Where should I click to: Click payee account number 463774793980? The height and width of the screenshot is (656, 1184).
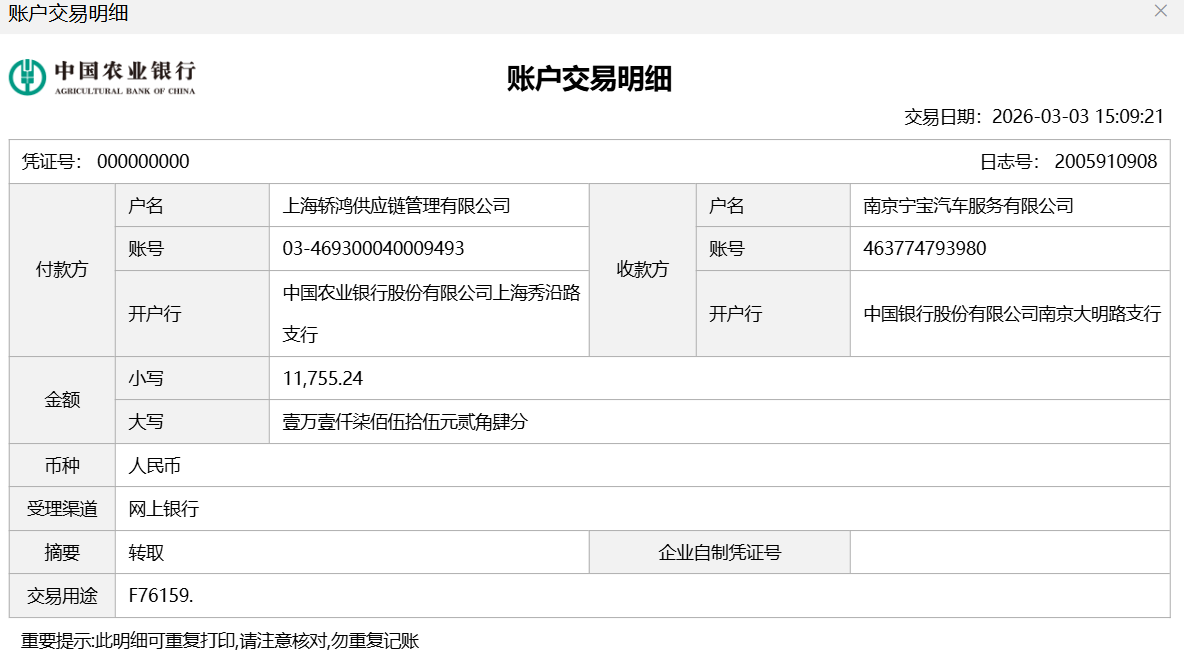(x=924, y=249)
